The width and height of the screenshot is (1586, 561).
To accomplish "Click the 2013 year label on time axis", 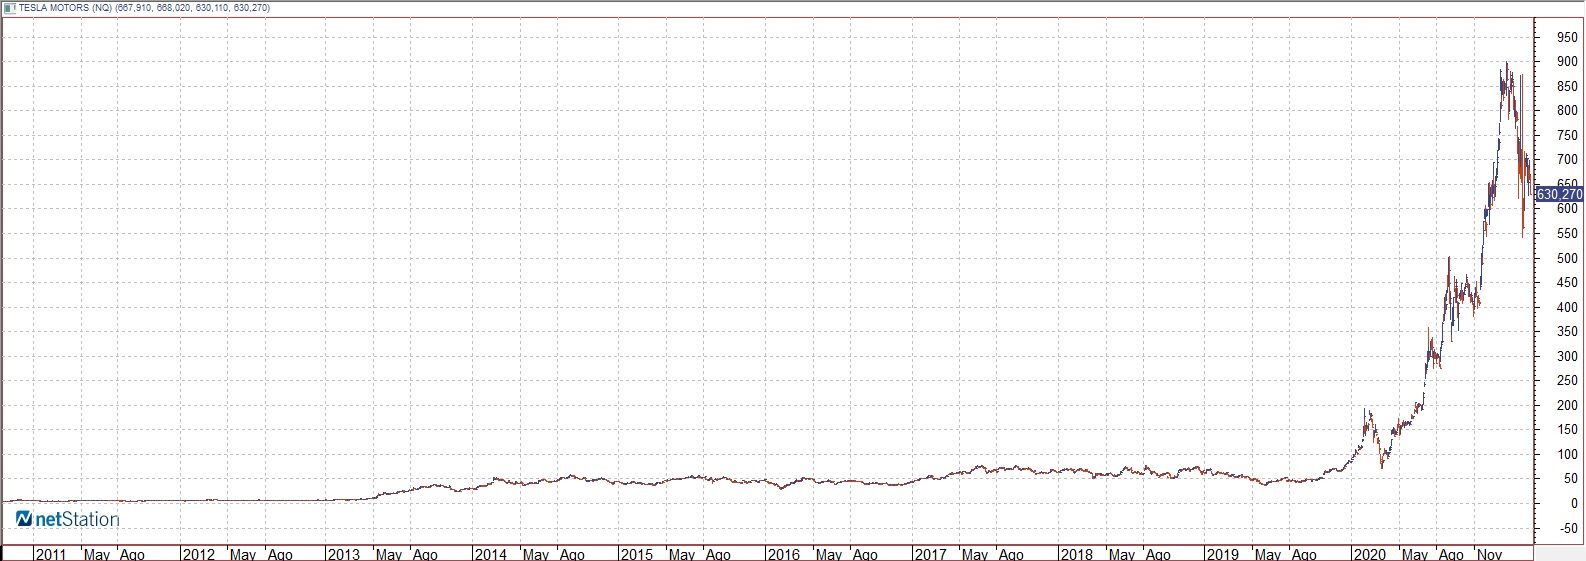I will tap(344, 553).
